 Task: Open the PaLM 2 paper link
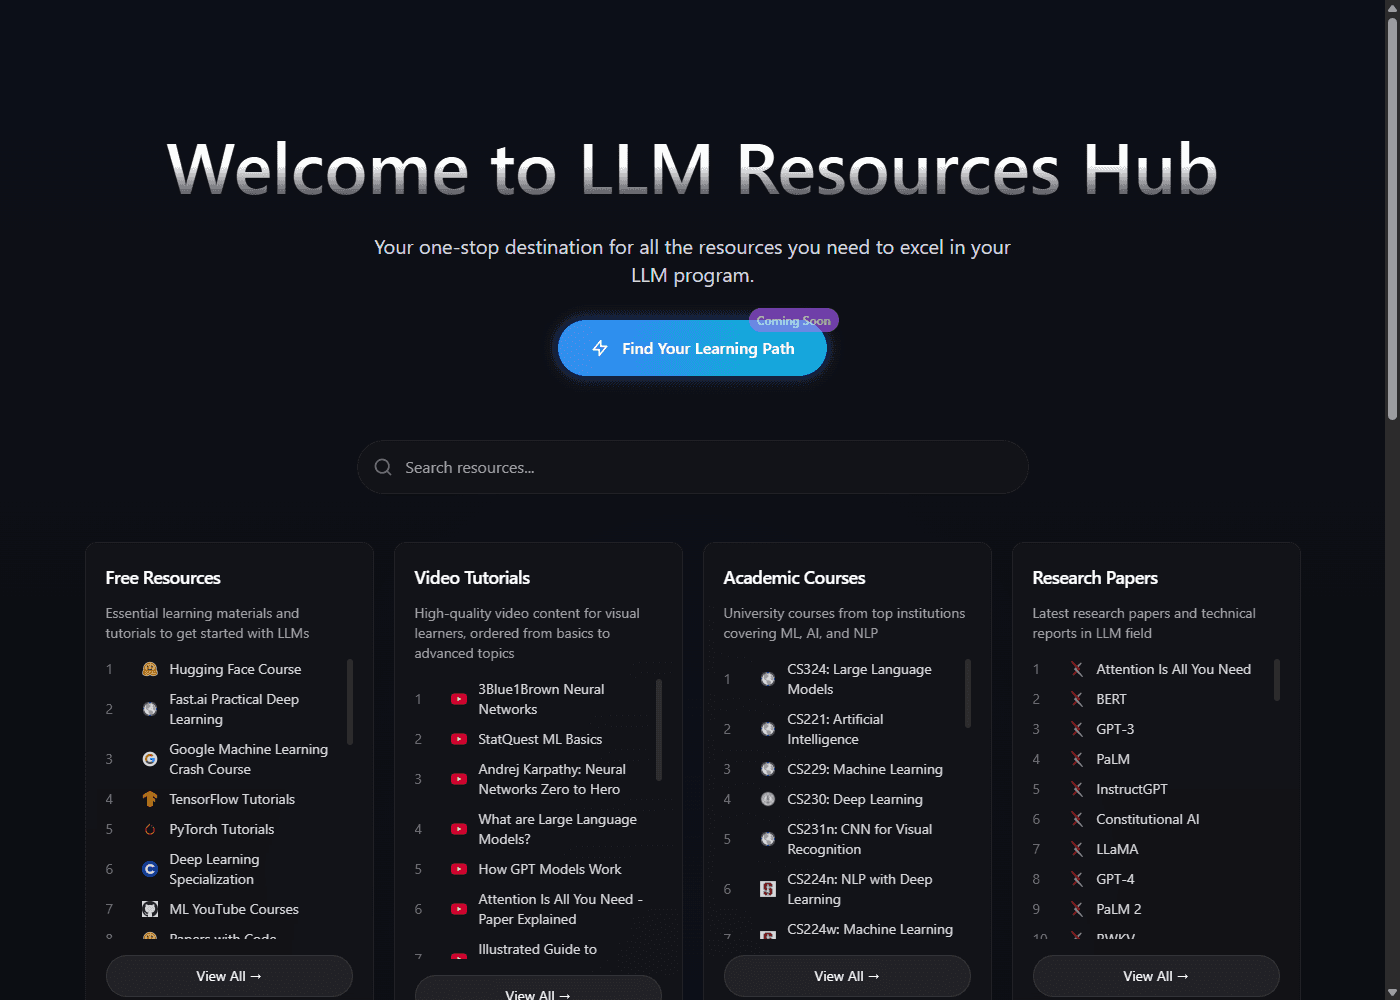[1118, 909]
